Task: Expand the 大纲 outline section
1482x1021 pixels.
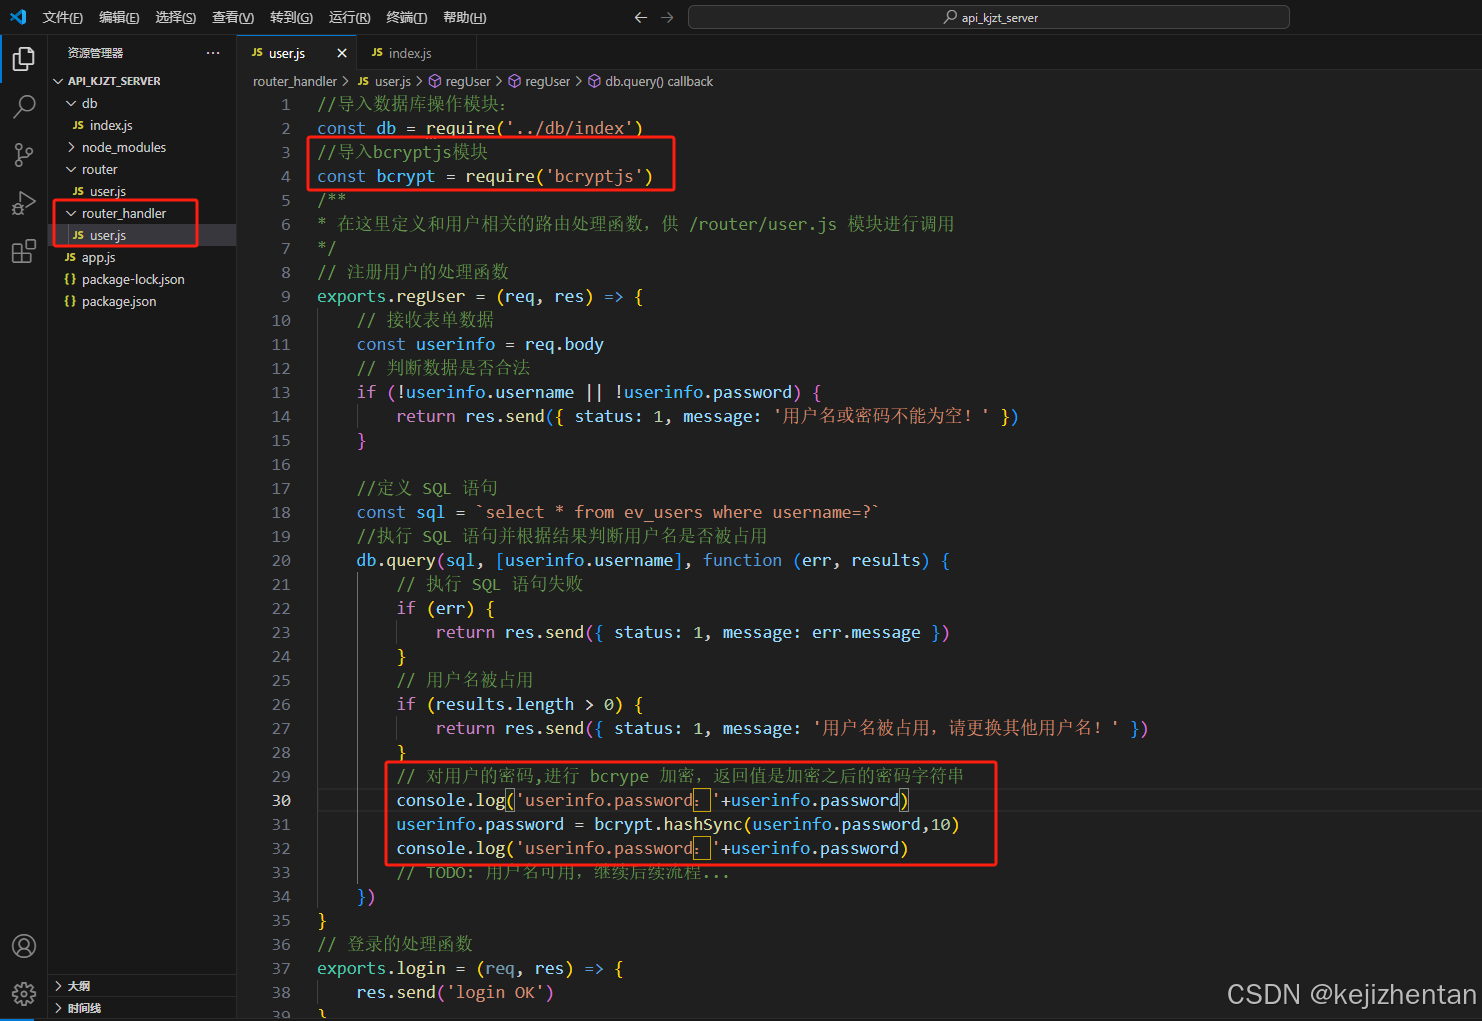Action: (x=142, y=986)
